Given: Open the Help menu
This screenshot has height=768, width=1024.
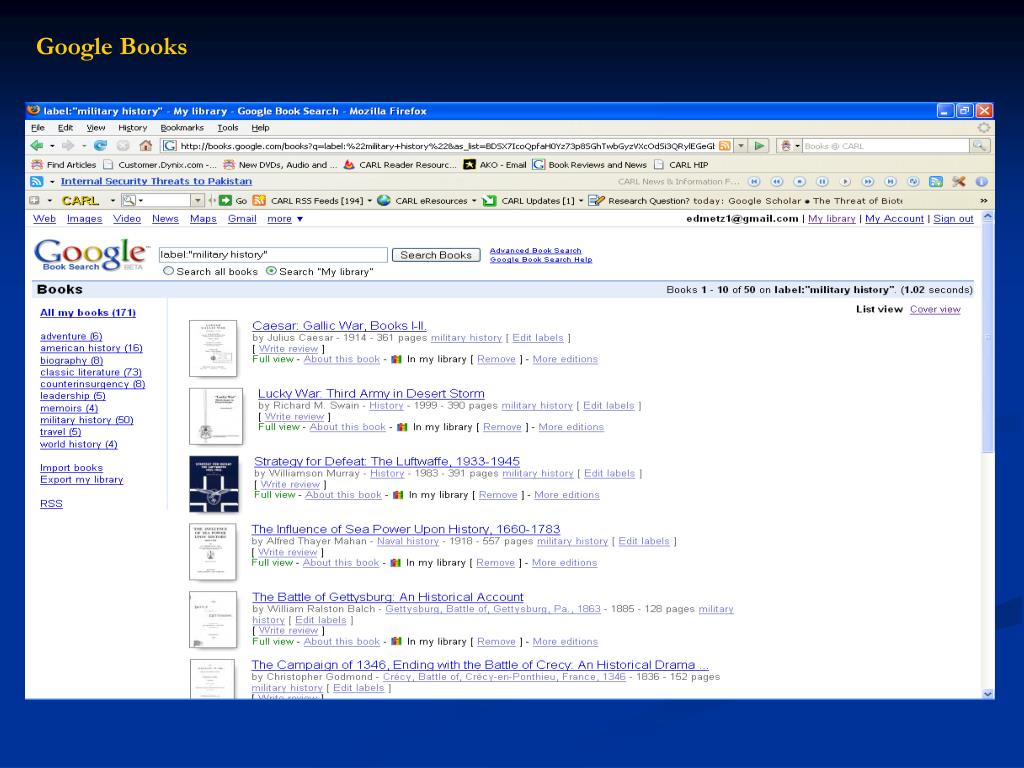Looking at the screenshot, I should (x=261, y=128).
